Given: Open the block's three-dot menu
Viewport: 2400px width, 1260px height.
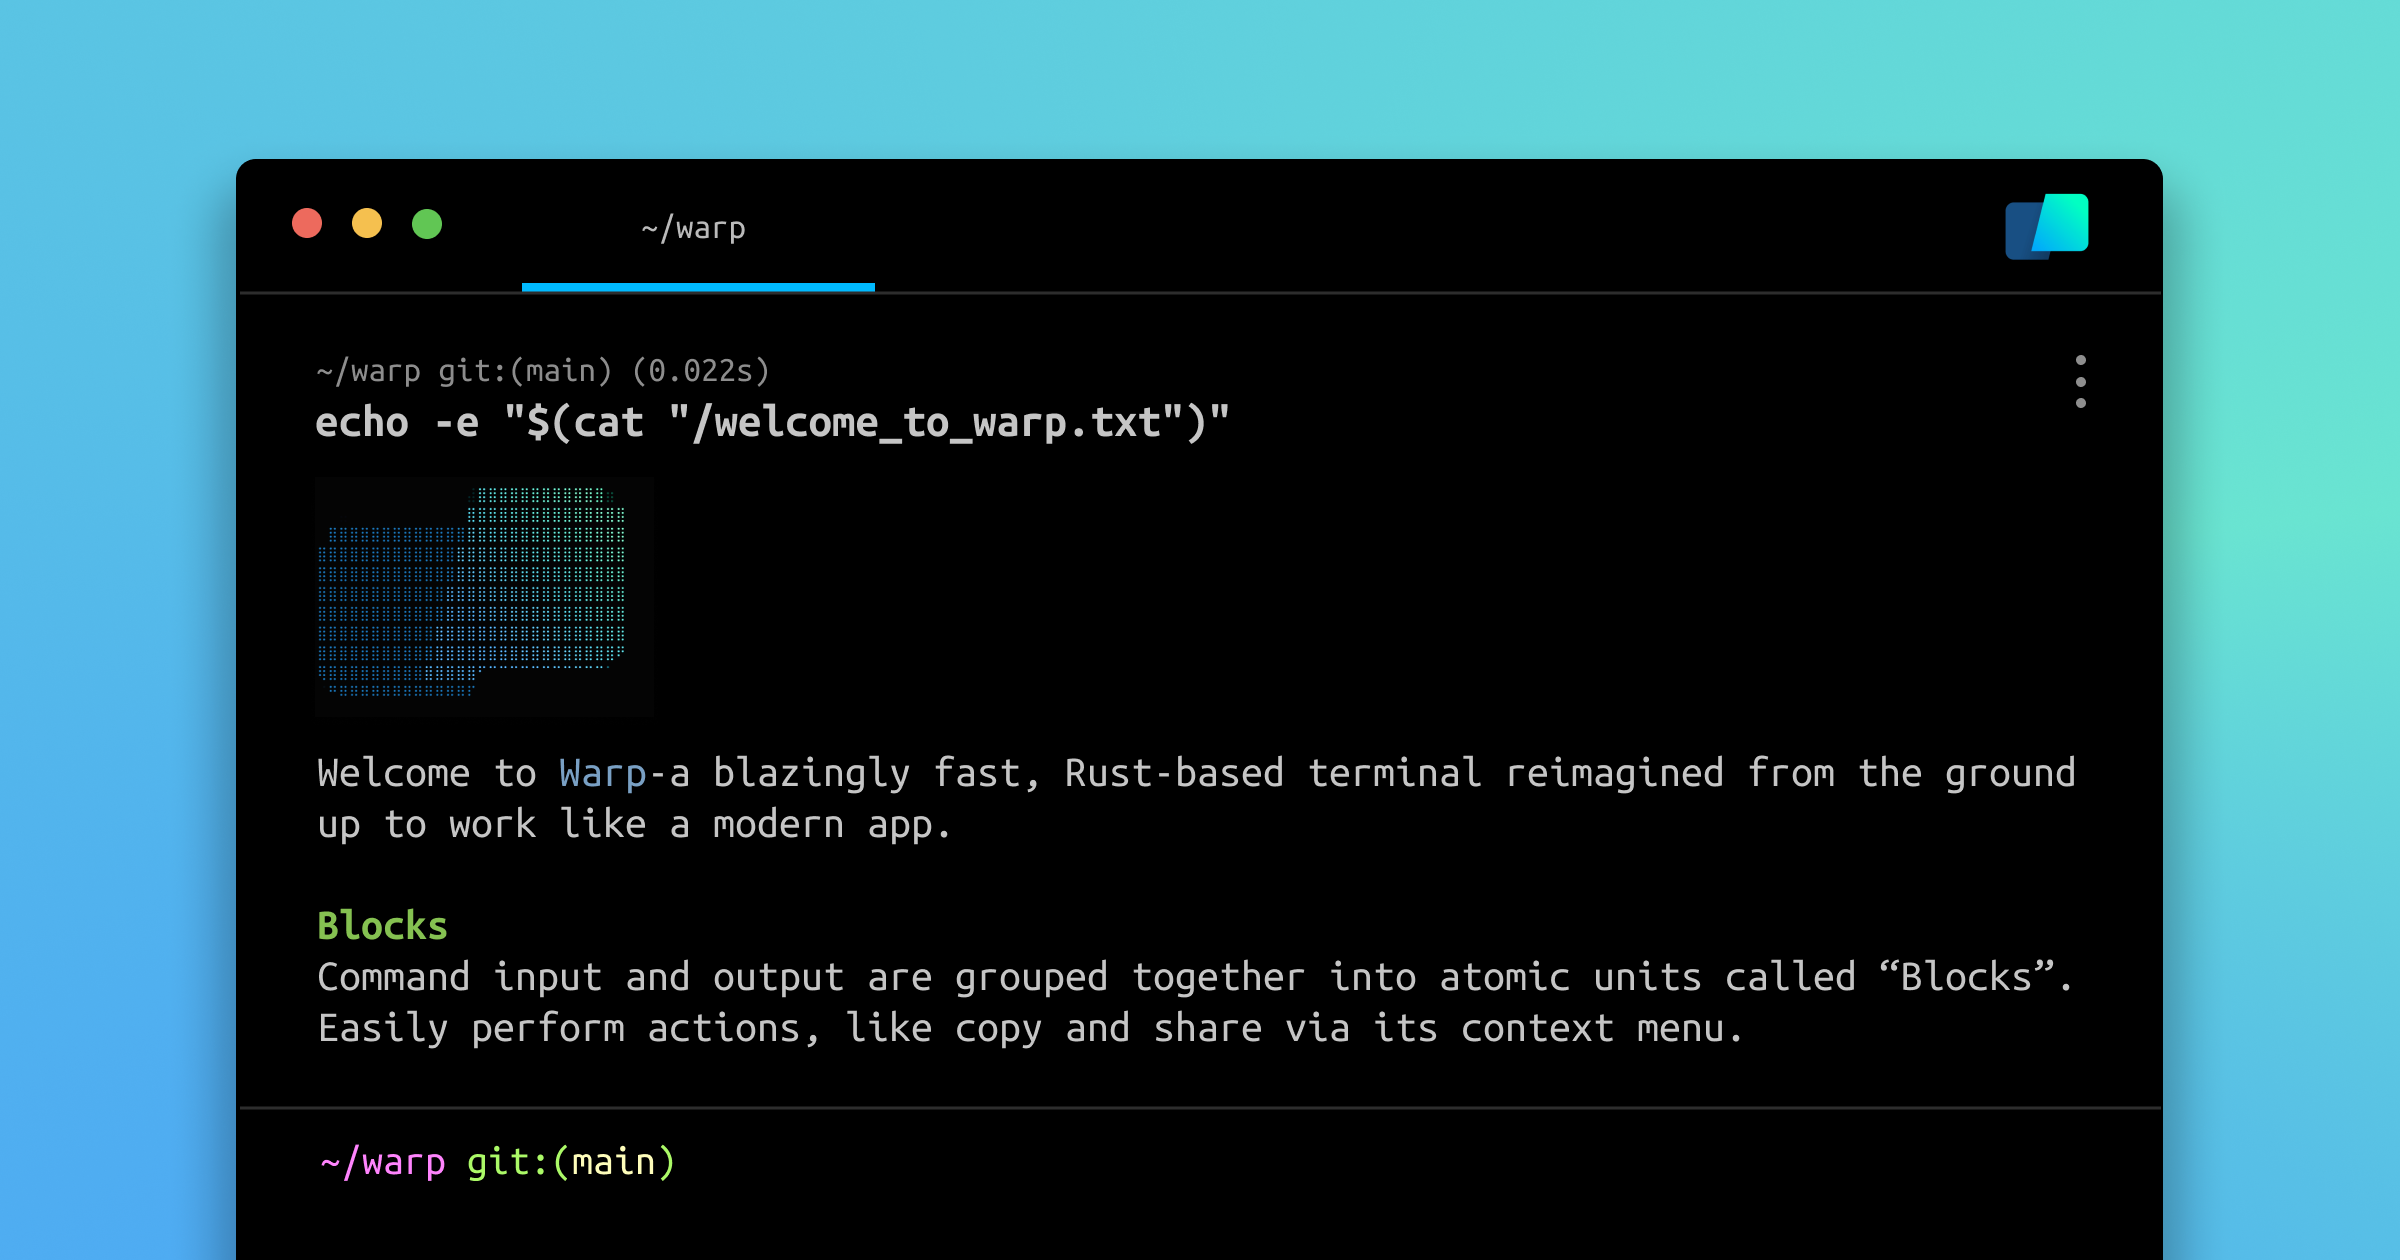Looking at the screenshot, I should click(x=2080, y=381).
